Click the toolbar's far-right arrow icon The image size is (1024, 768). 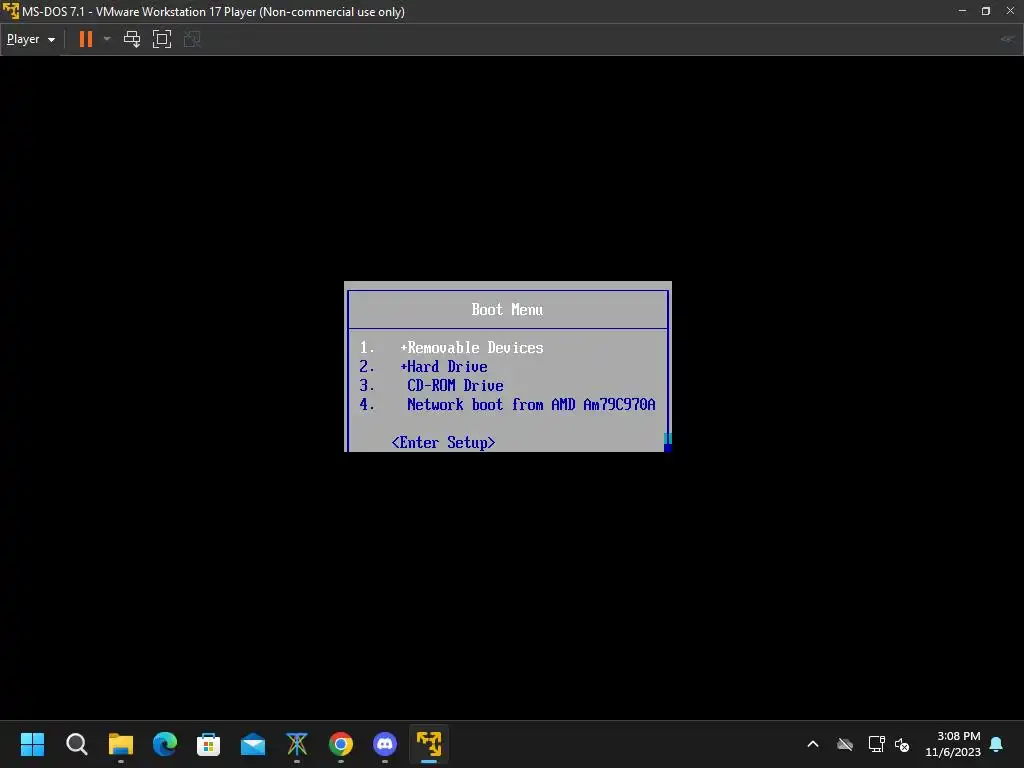pyautogui.click(x=1008, y=39)
